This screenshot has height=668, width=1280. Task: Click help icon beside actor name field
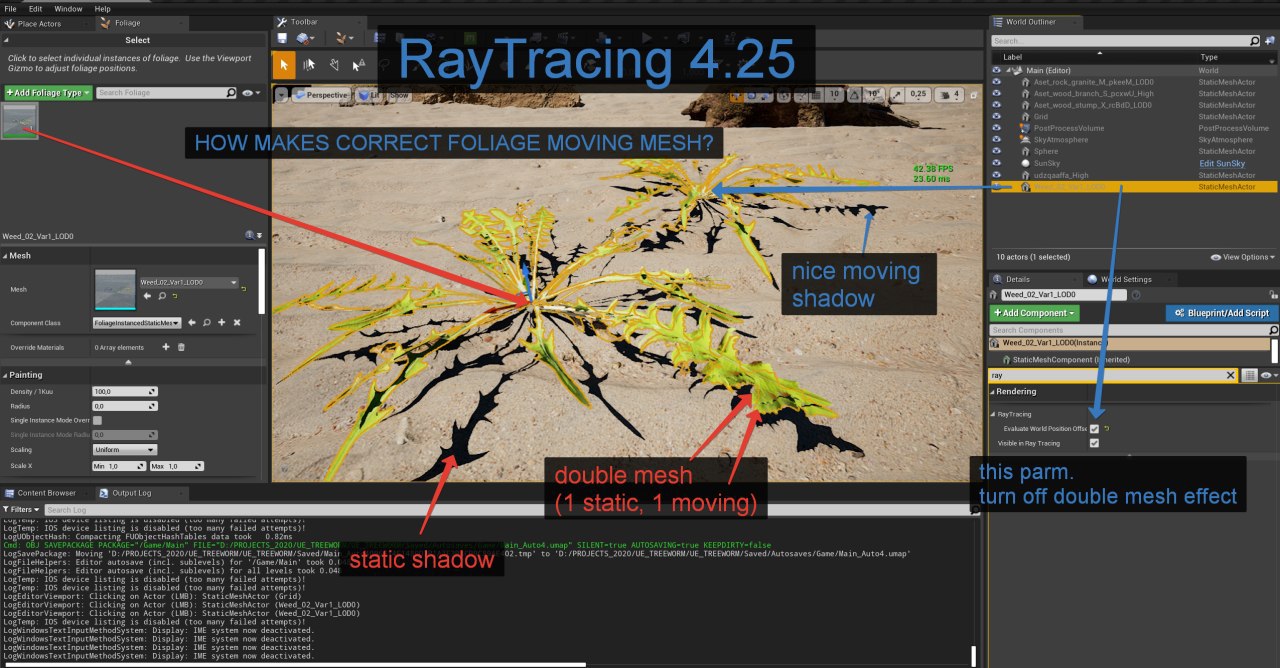(1136, 295)
